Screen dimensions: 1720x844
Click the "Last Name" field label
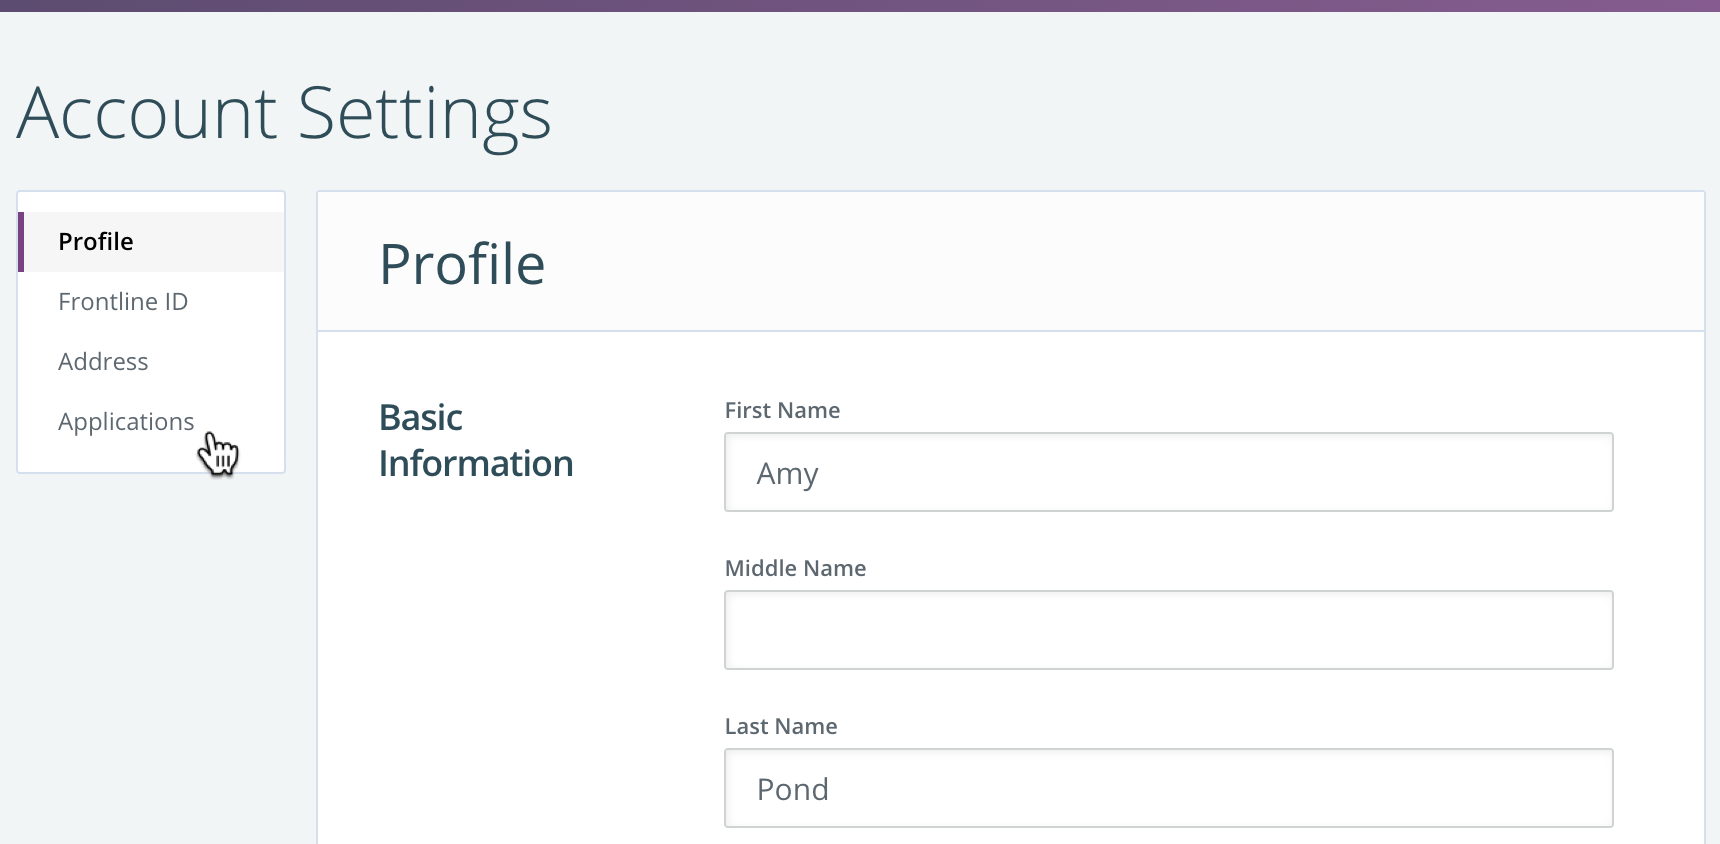point(781,726)
